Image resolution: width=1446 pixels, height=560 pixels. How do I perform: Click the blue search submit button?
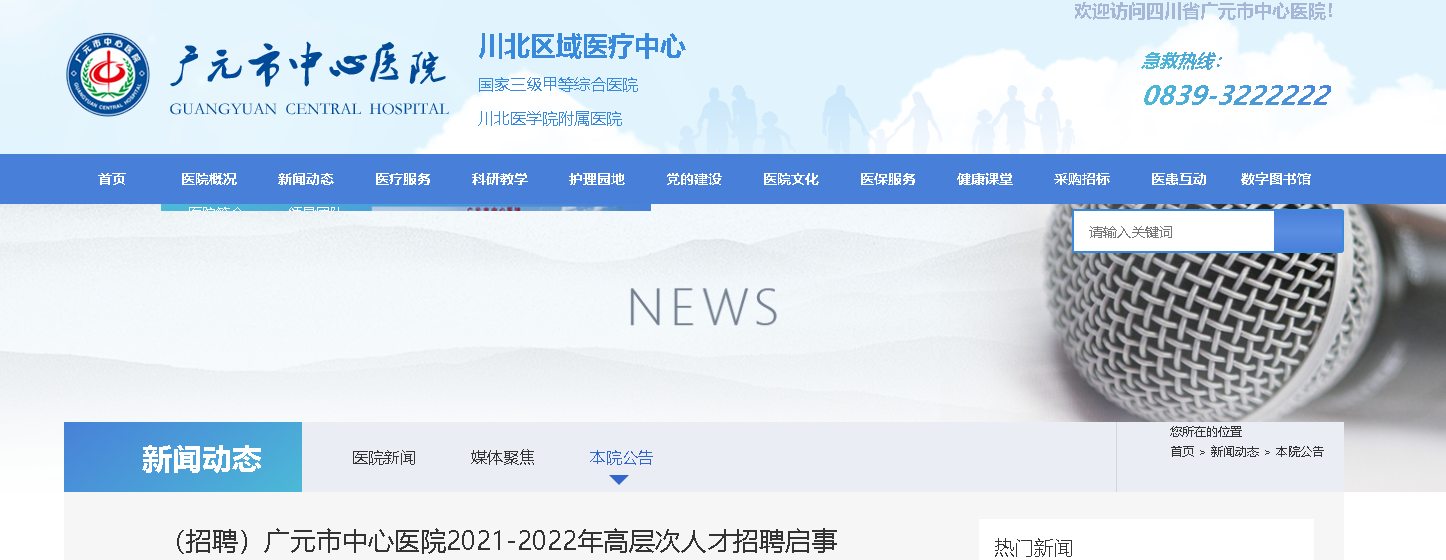(1309, 232)
